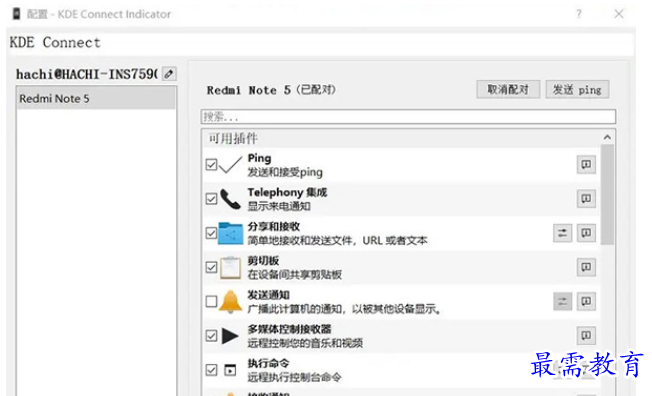
Task: Open info for 多媒体控制接收器 plugin
Action: point(586,335)
